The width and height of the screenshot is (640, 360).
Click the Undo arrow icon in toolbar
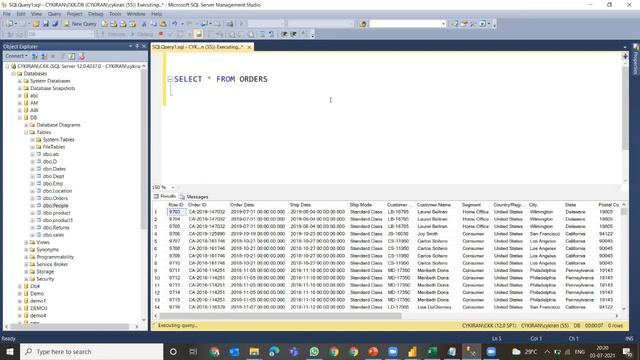[x=175, y=24]
